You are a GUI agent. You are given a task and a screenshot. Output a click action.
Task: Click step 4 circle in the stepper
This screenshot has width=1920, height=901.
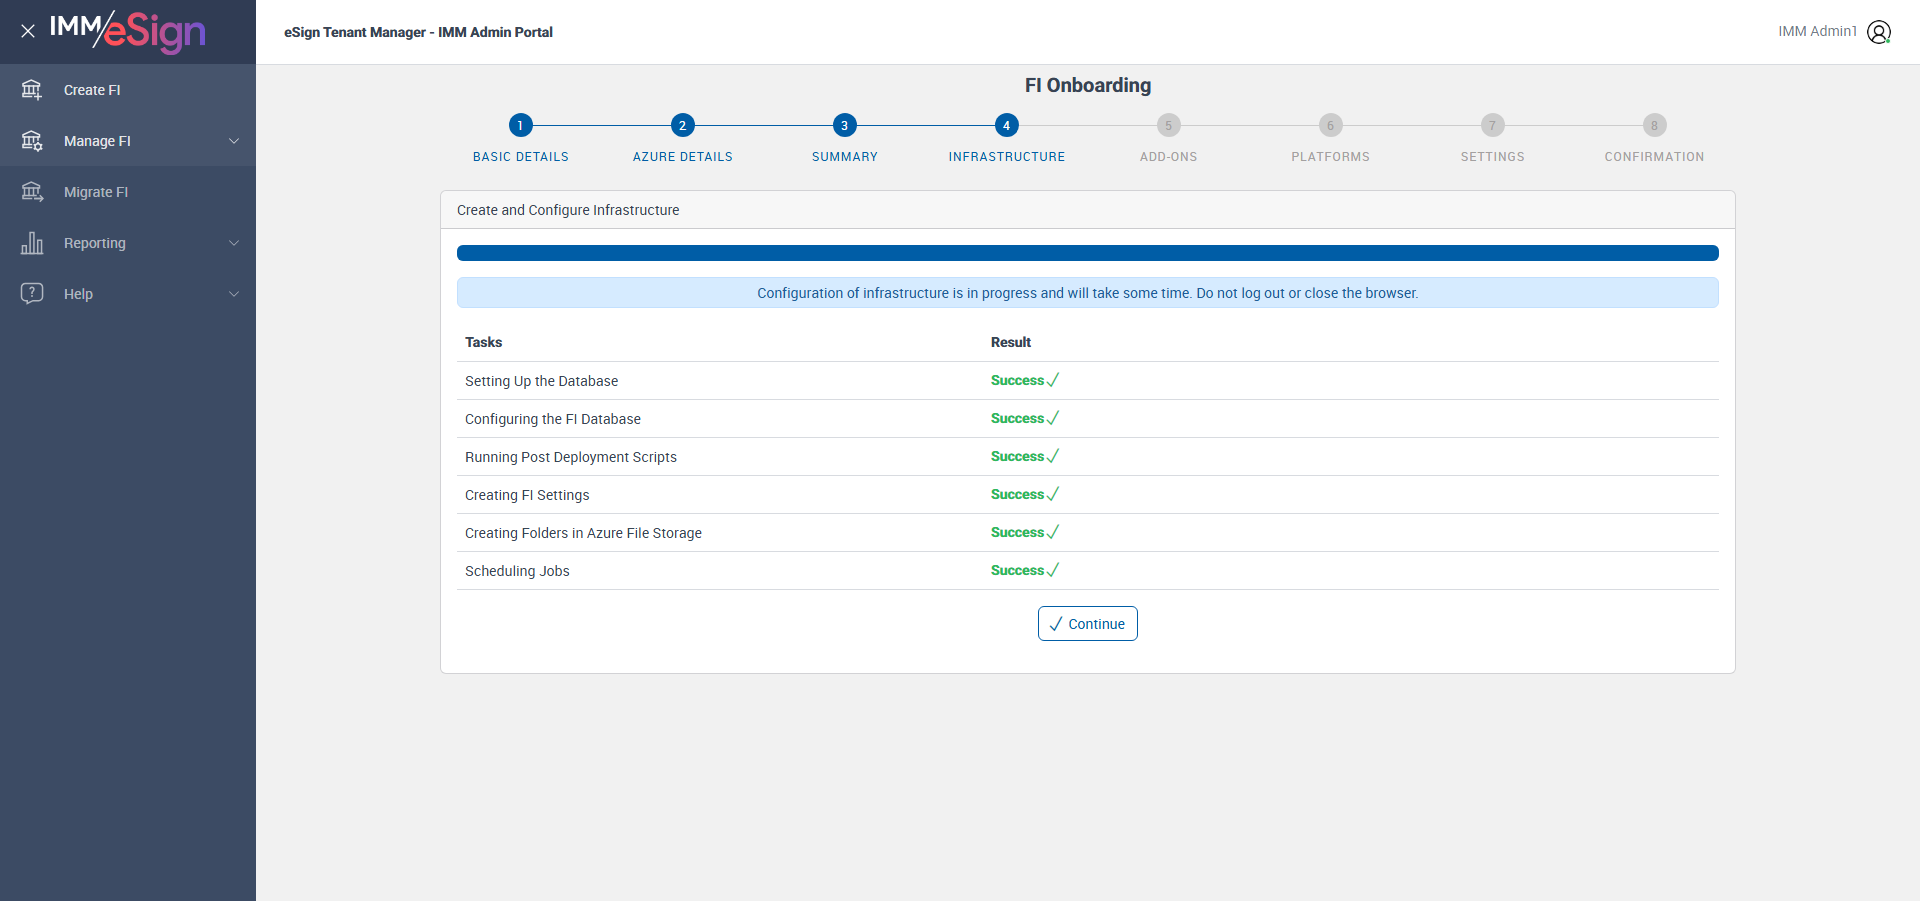point(1006,125)
